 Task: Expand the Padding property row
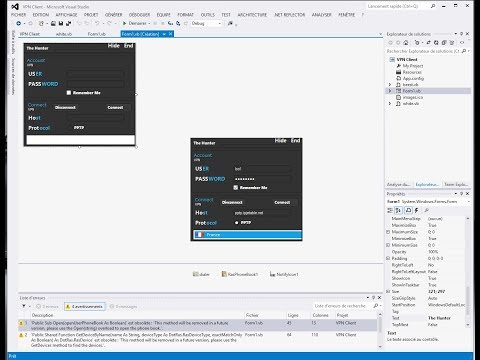[x=388, y=258]
